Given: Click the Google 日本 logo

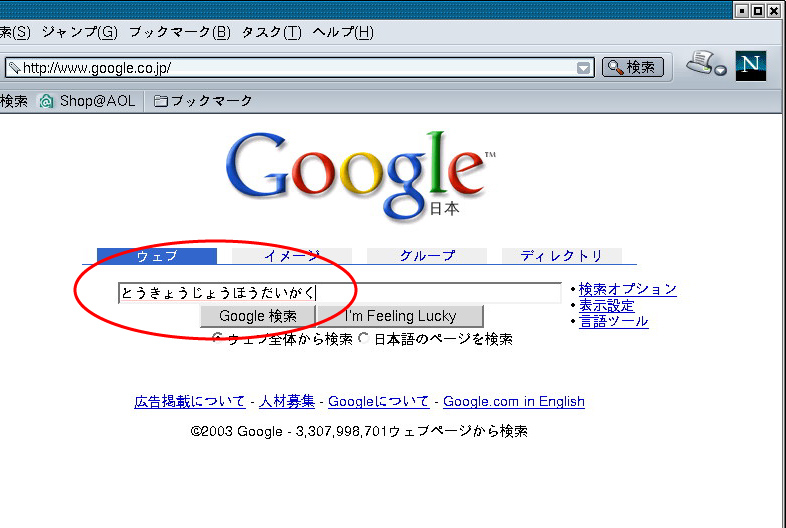Looking at the screenshot, I should (360, 175).
